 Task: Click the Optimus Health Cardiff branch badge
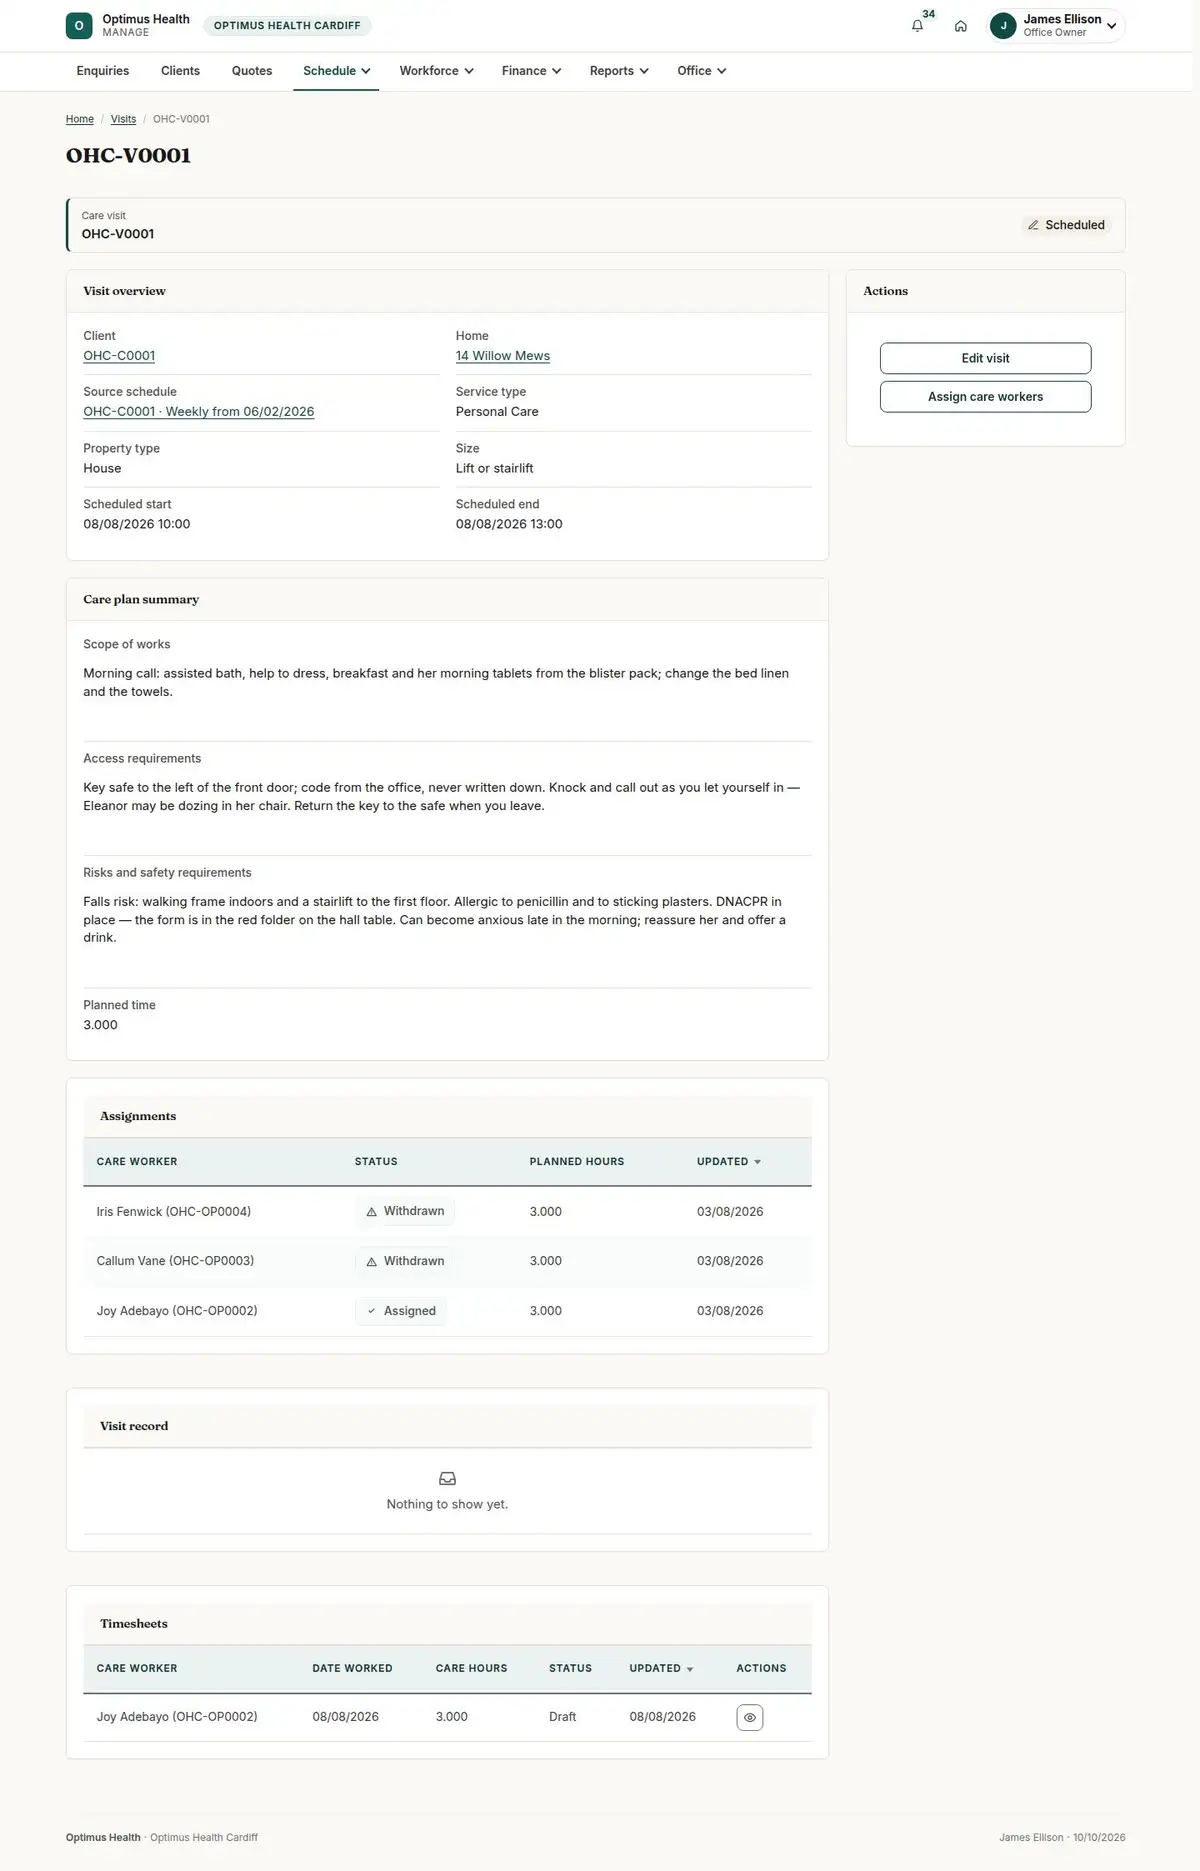pos(287,26)
